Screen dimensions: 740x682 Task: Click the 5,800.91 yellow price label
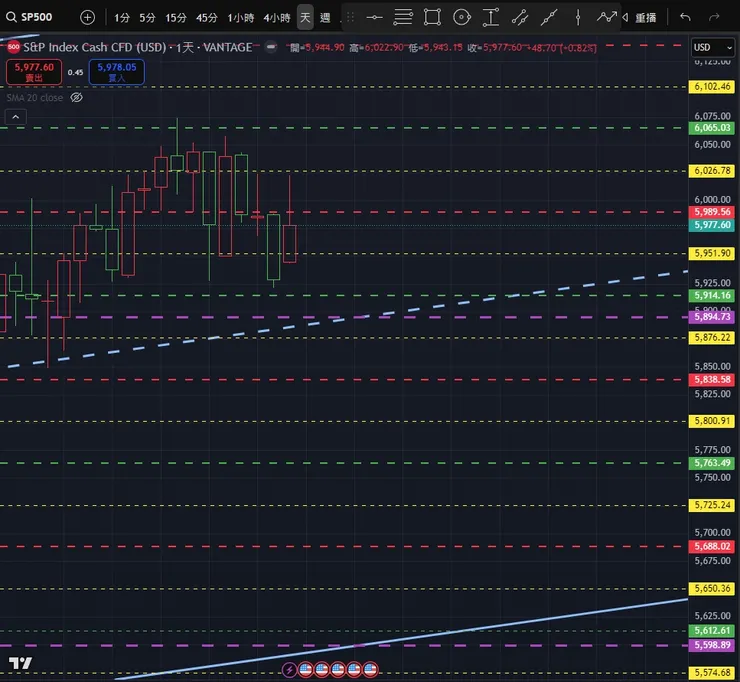712,421
